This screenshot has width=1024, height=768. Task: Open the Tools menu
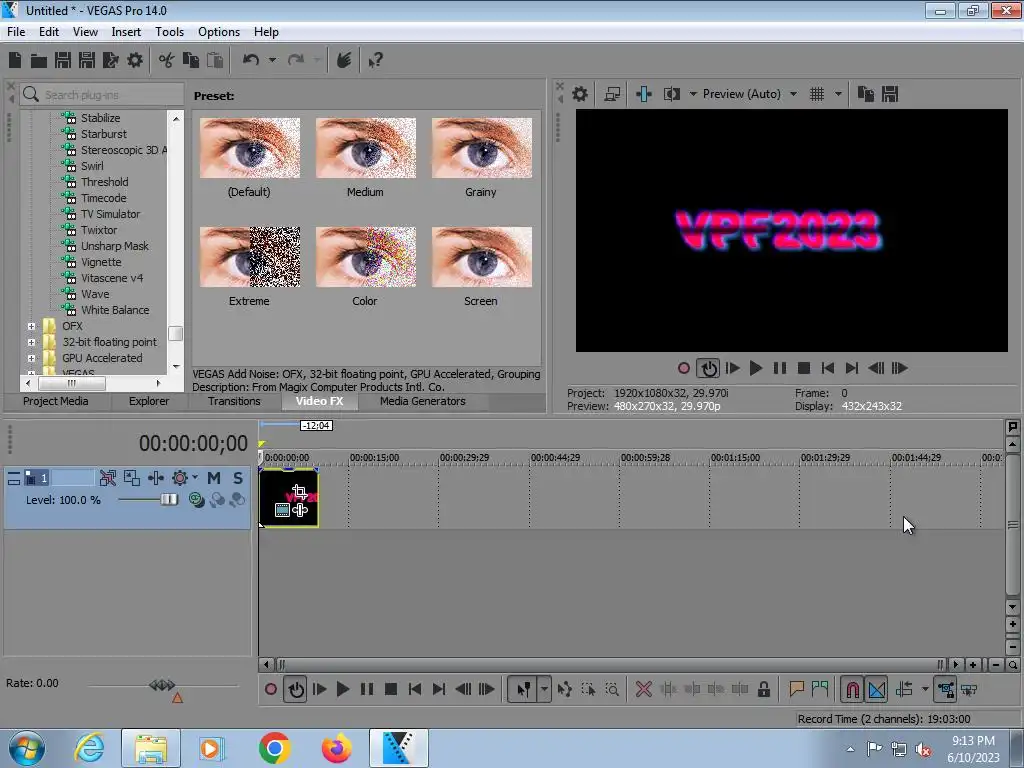(169, 32)
